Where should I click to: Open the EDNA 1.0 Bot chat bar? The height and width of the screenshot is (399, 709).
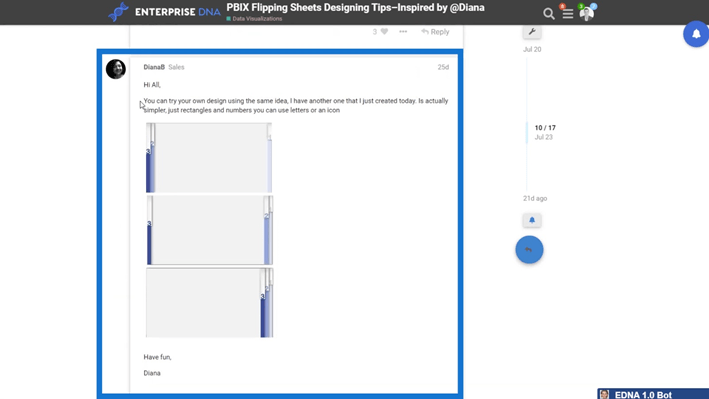click(653, 394)
